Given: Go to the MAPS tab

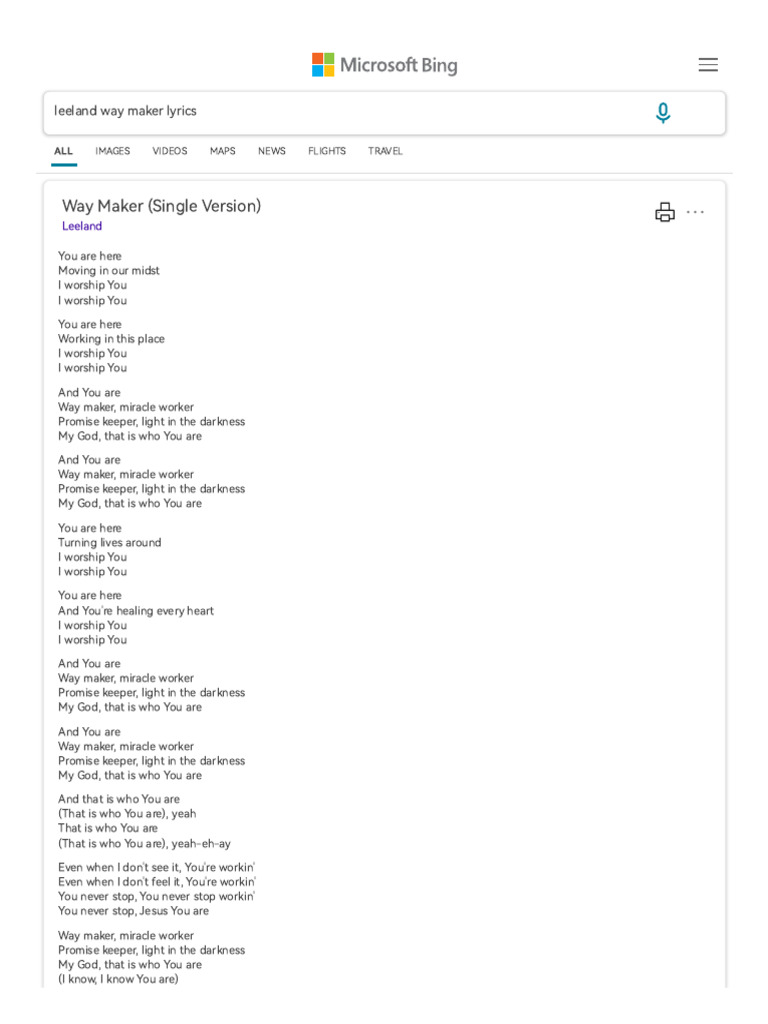Looking at the screenshot, I should click(223, 151).
